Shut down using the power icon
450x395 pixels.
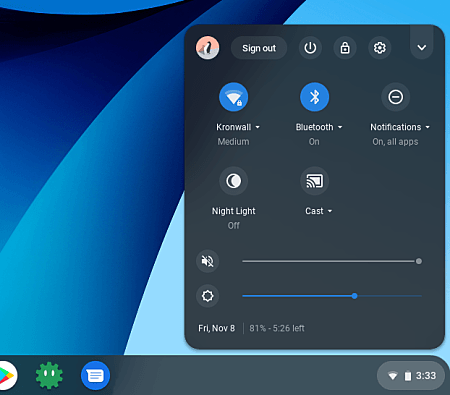310,48
